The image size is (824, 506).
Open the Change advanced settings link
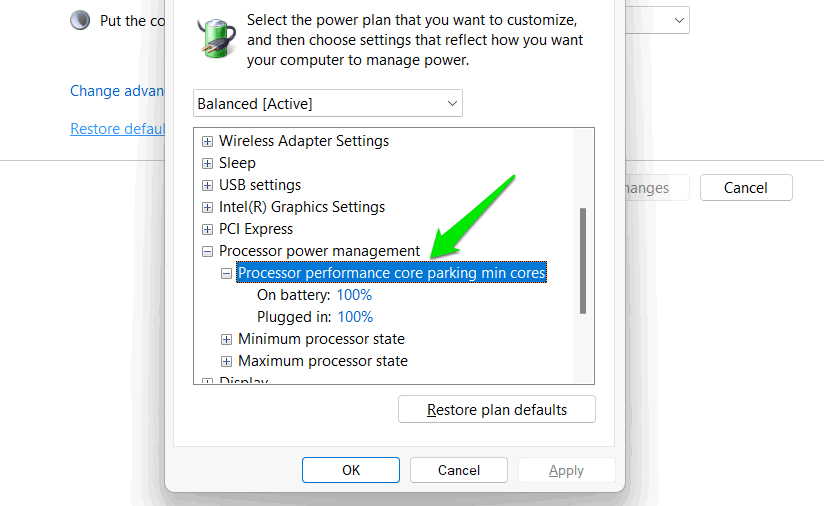tap(116, 91)
